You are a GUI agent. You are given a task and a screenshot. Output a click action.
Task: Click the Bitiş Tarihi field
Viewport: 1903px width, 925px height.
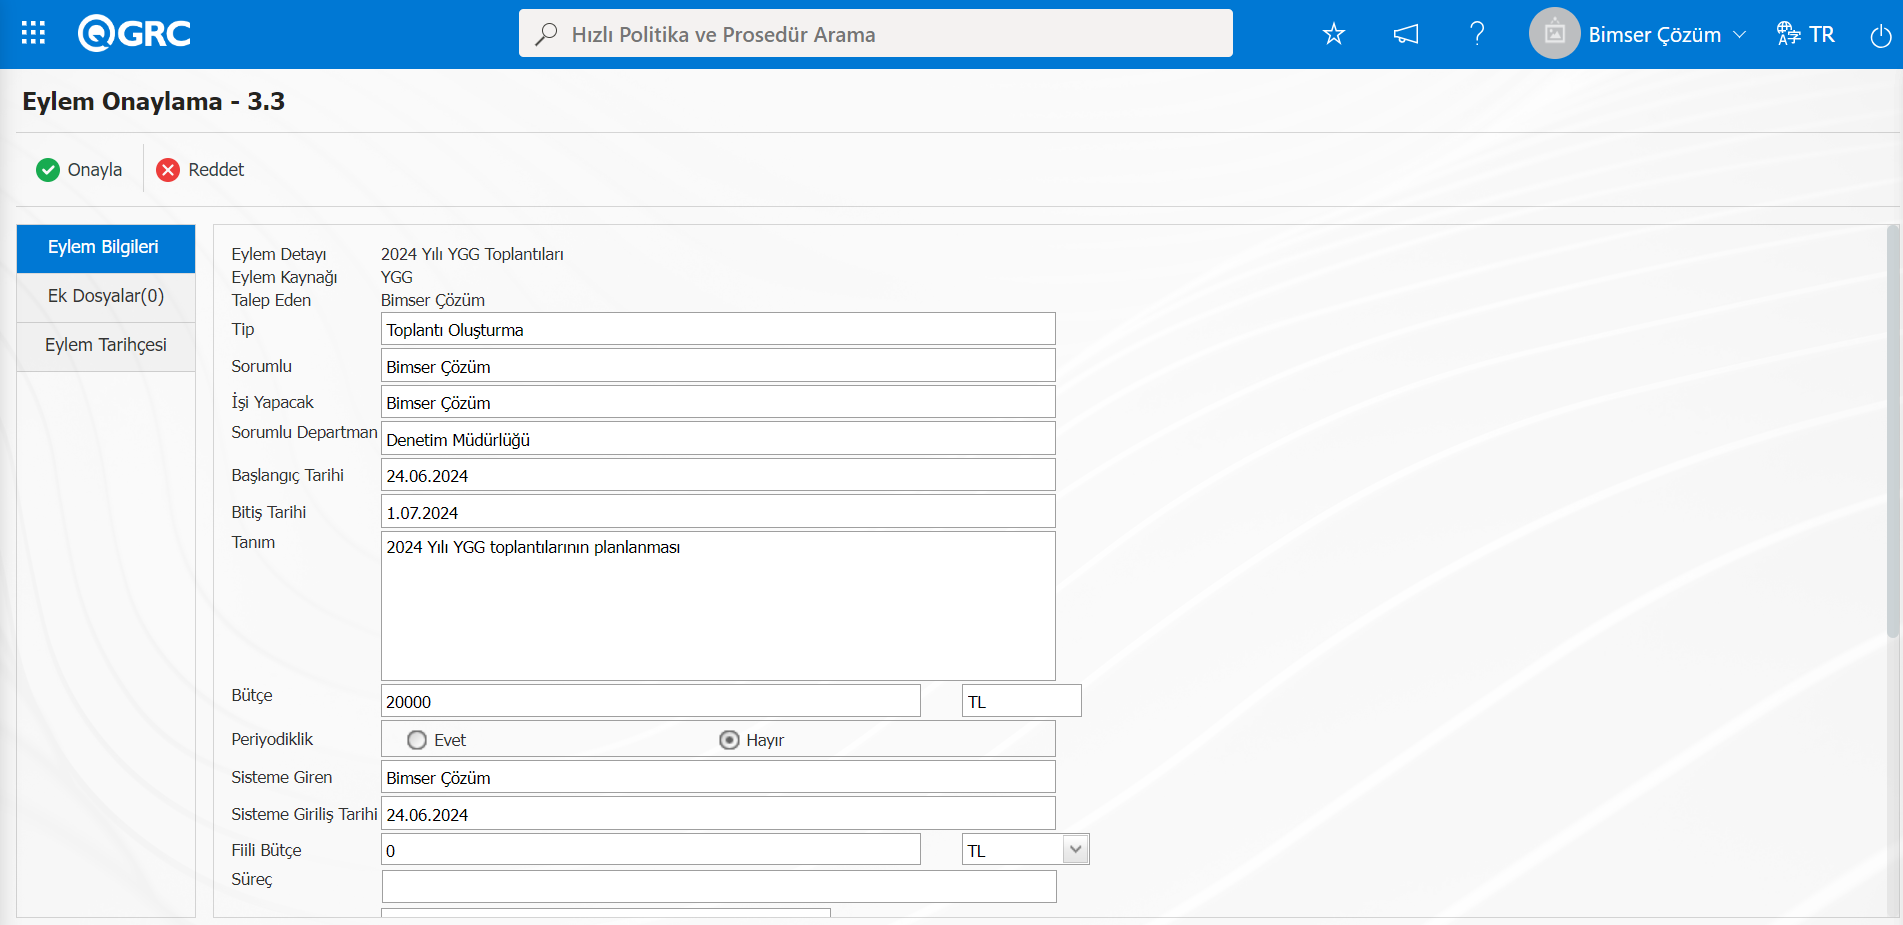(x=718, y=512)
